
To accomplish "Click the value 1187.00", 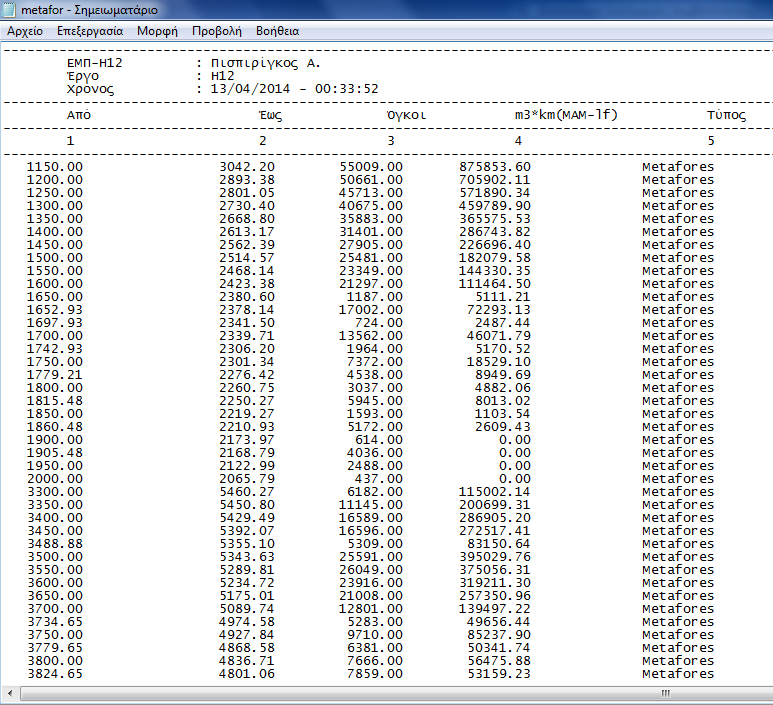I will click(x=375, y=297).
